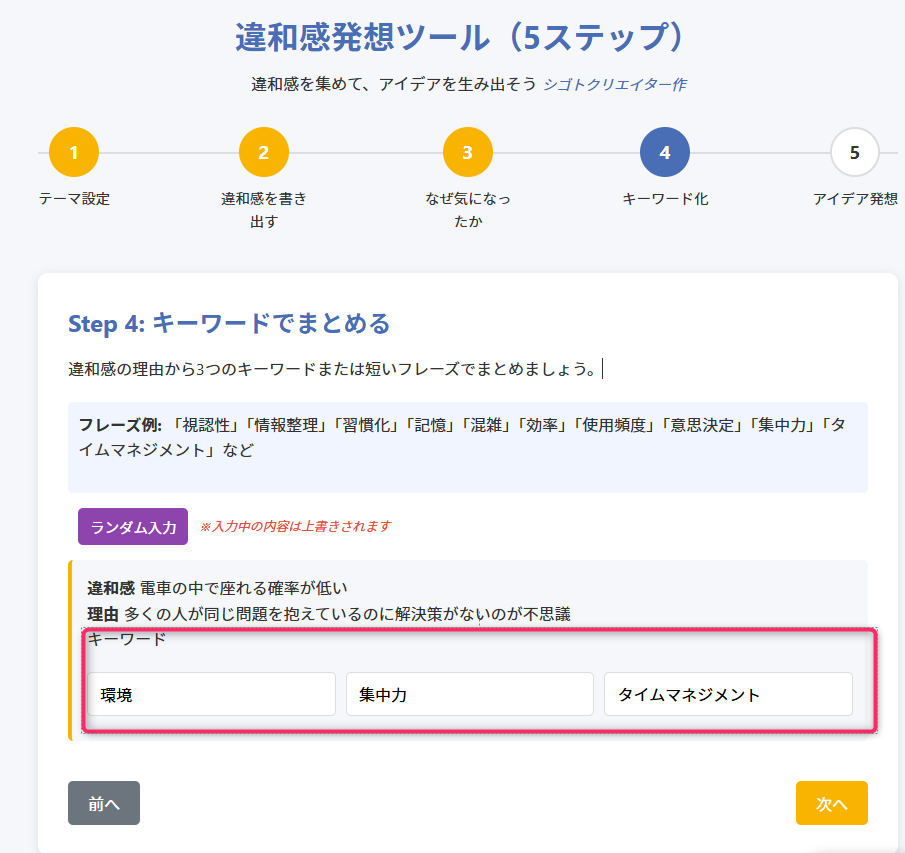905x853 pixels.
Task: Click the red overwrite warning note
Action: coord(295,526)
